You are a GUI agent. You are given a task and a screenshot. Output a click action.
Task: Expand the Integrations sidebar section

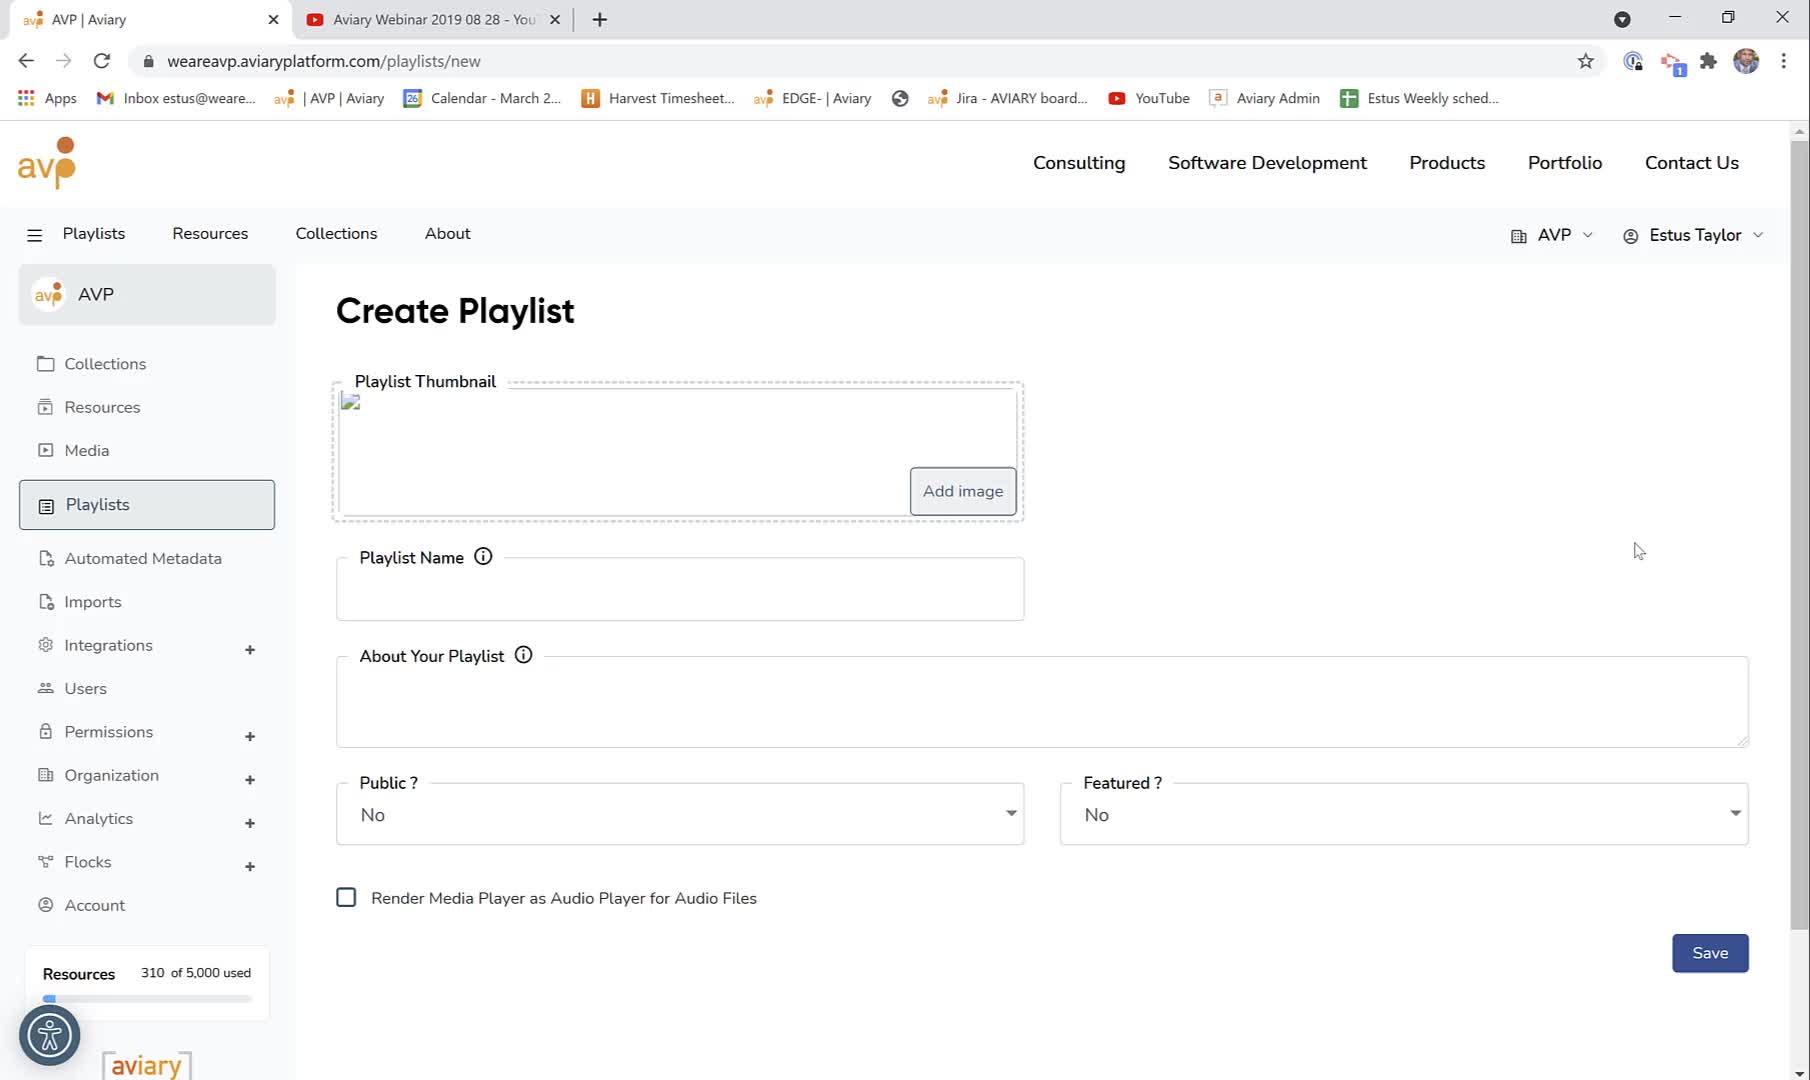point(250,650)
